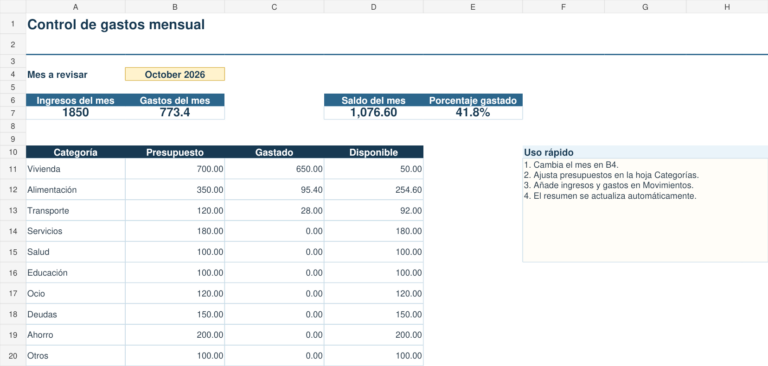Click instruction "1. Cambia el mes en B4."

[x=571, y=165]
